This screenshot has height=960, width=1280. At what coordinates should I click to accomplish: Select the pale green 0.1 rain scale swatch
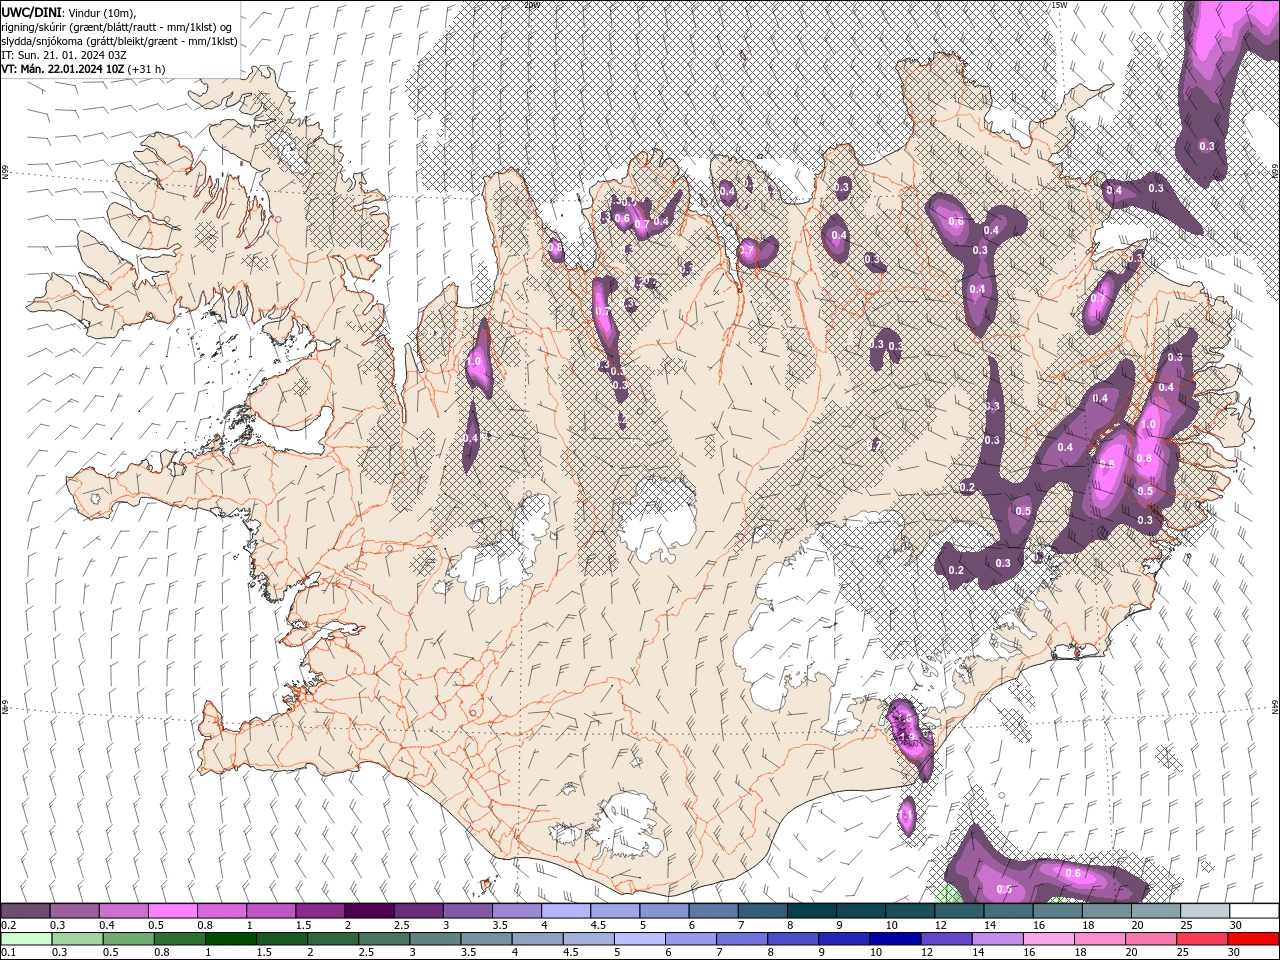point(26,939)
